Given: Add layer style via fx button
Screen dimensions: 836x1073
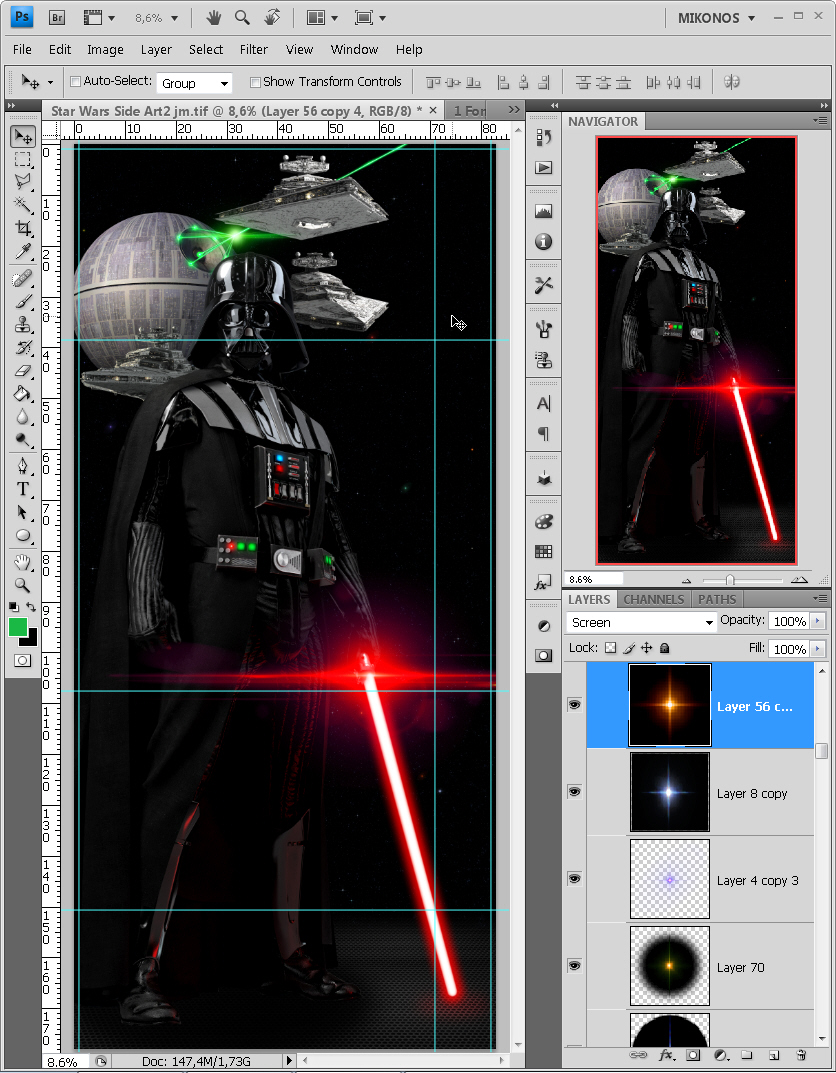Looking at the screenshot, I should tap(666, 1055).
